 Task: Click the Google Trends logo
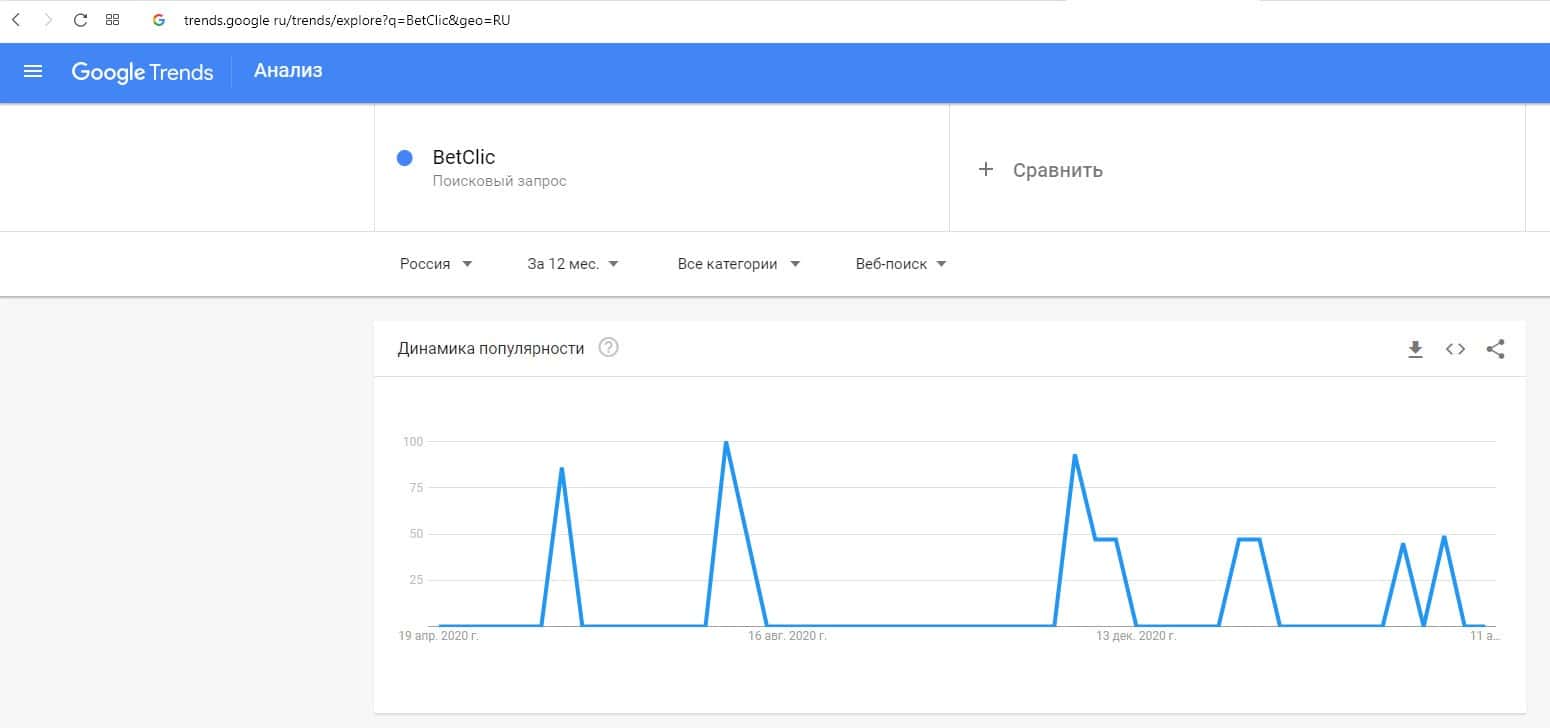pos(142,72)
